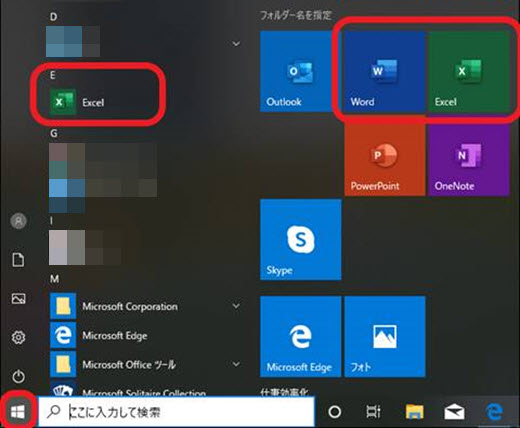Click the letter D section header
Image resolution: width=520 pixels, height=428 pixels.
pos(53,16)
